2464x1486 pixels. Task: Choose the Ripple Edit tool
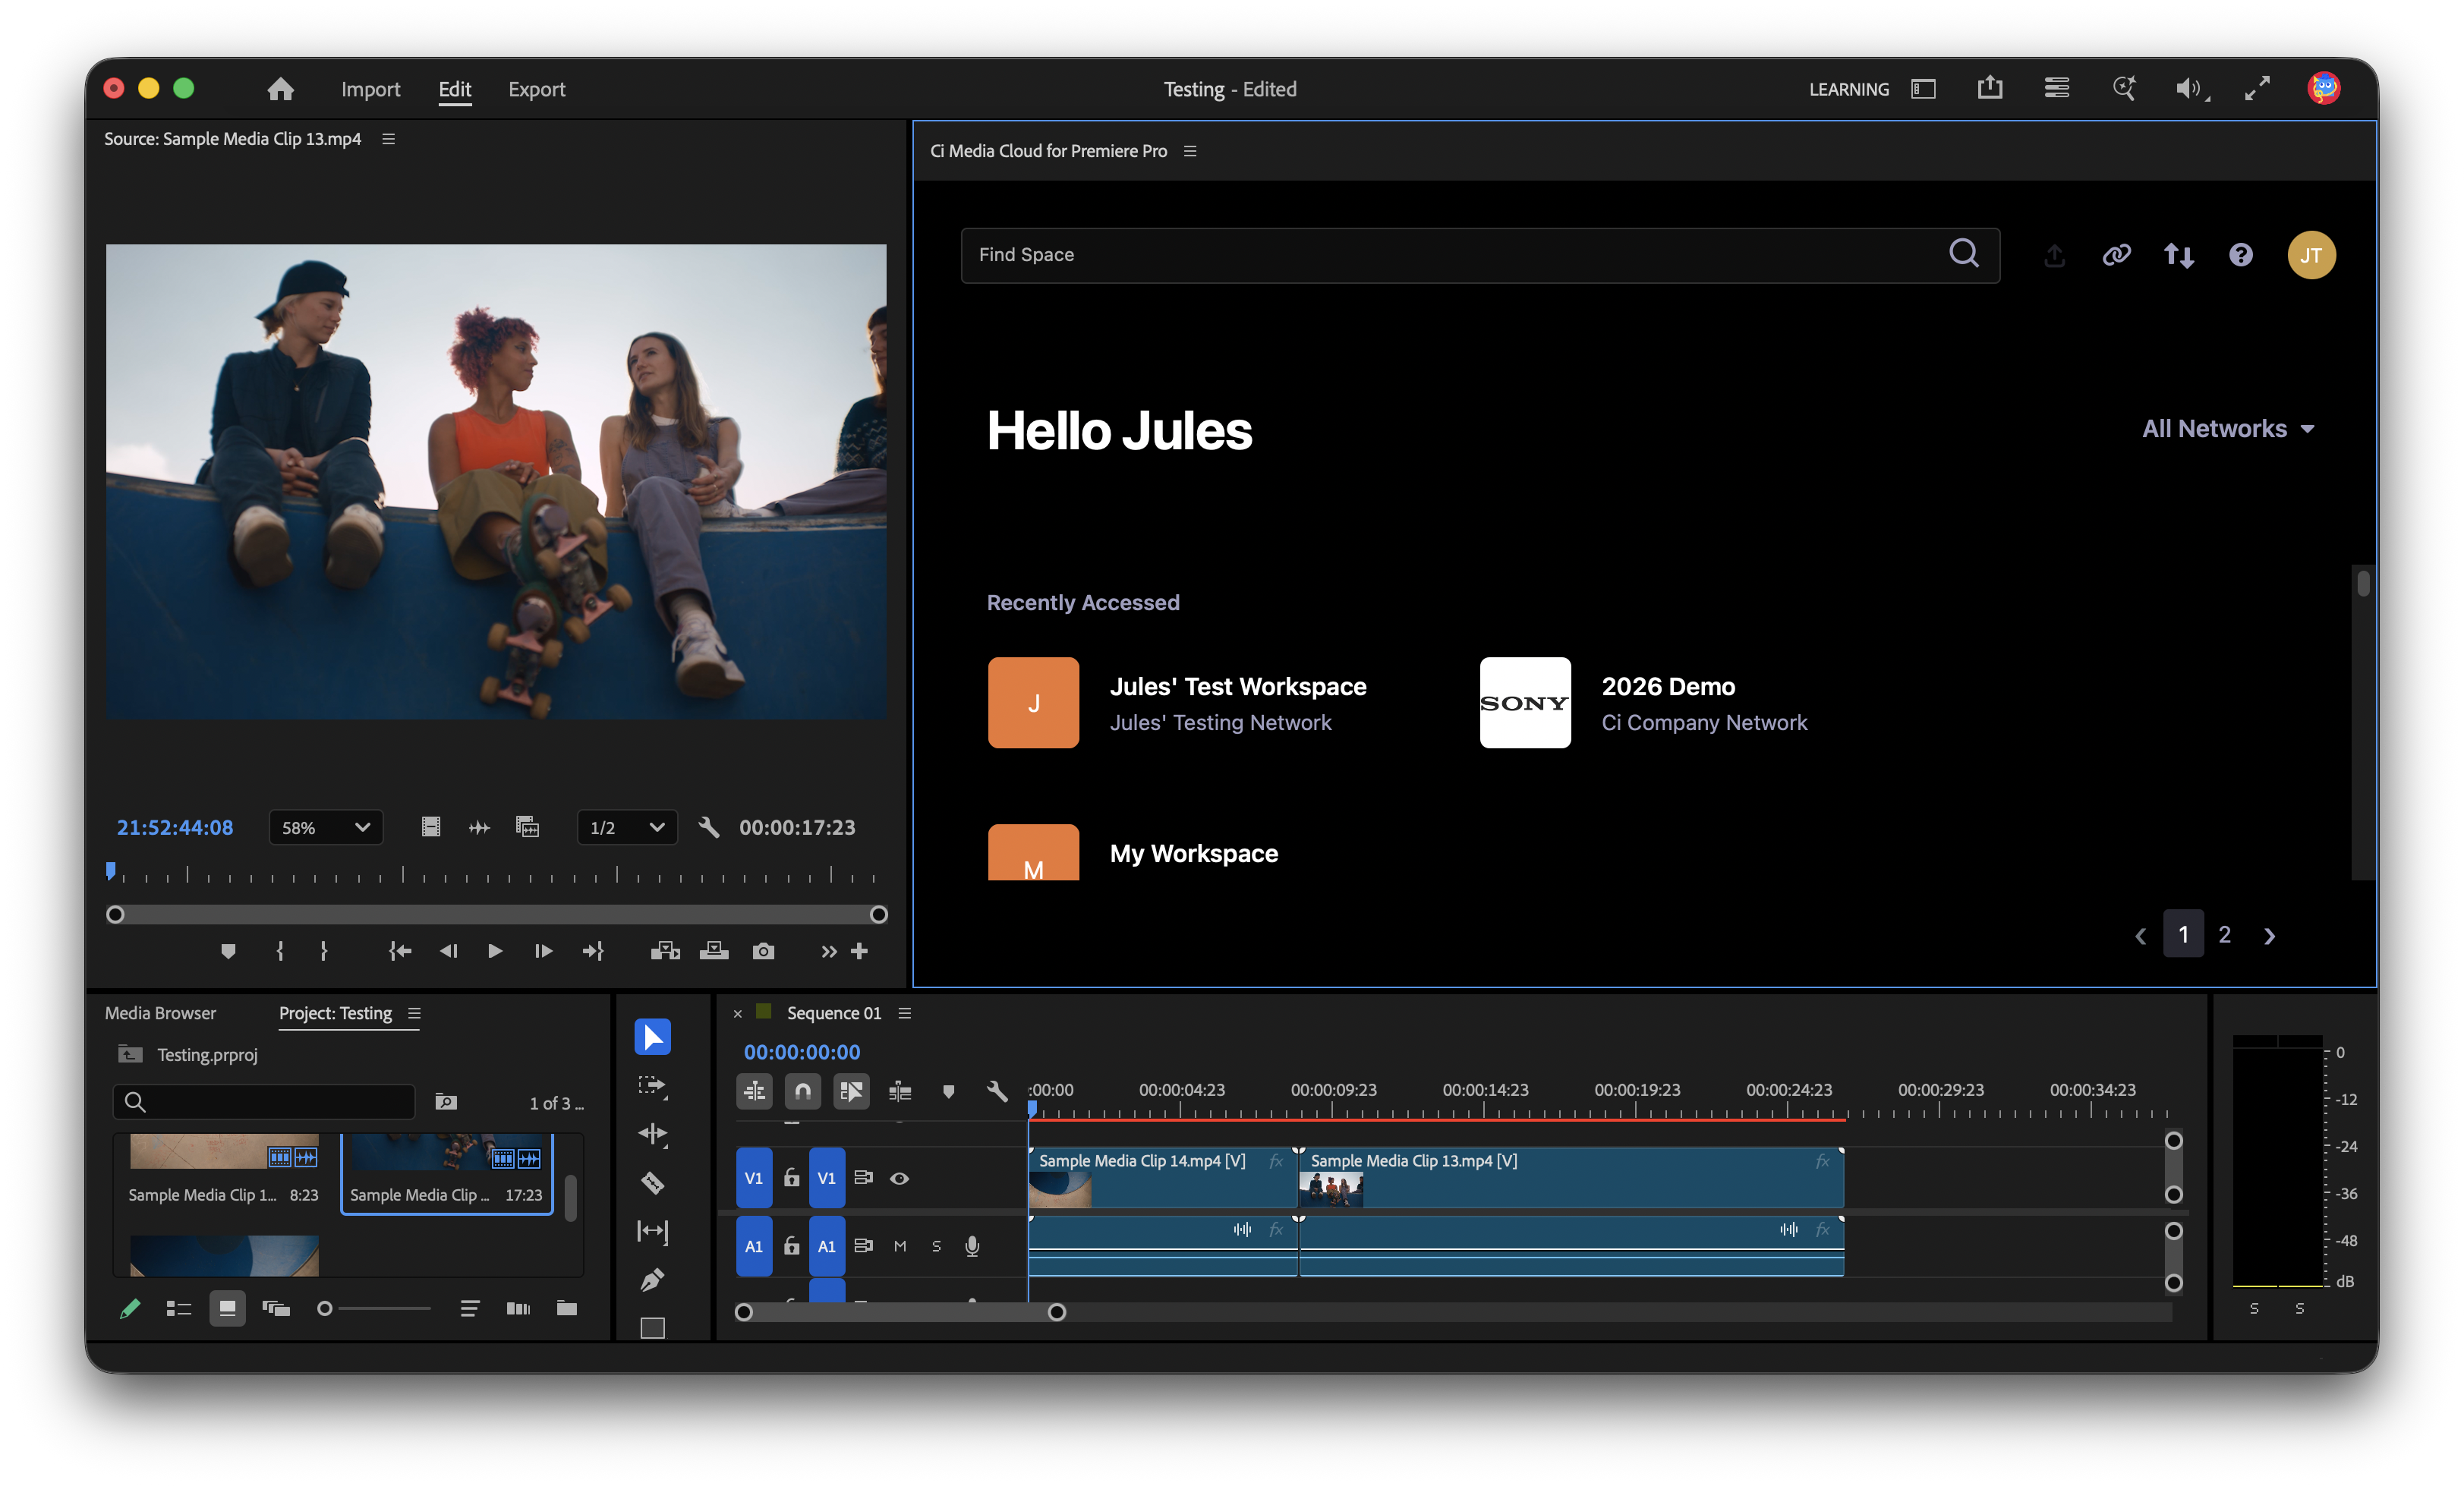[x=652, y=1134]
